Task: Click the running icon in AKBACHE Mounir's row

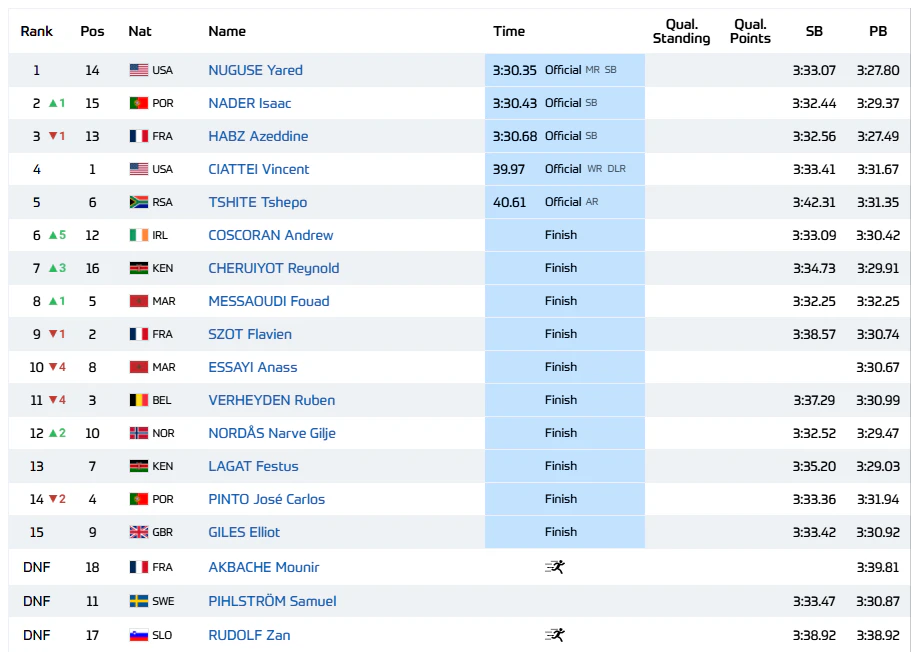Action: [555, 567]
